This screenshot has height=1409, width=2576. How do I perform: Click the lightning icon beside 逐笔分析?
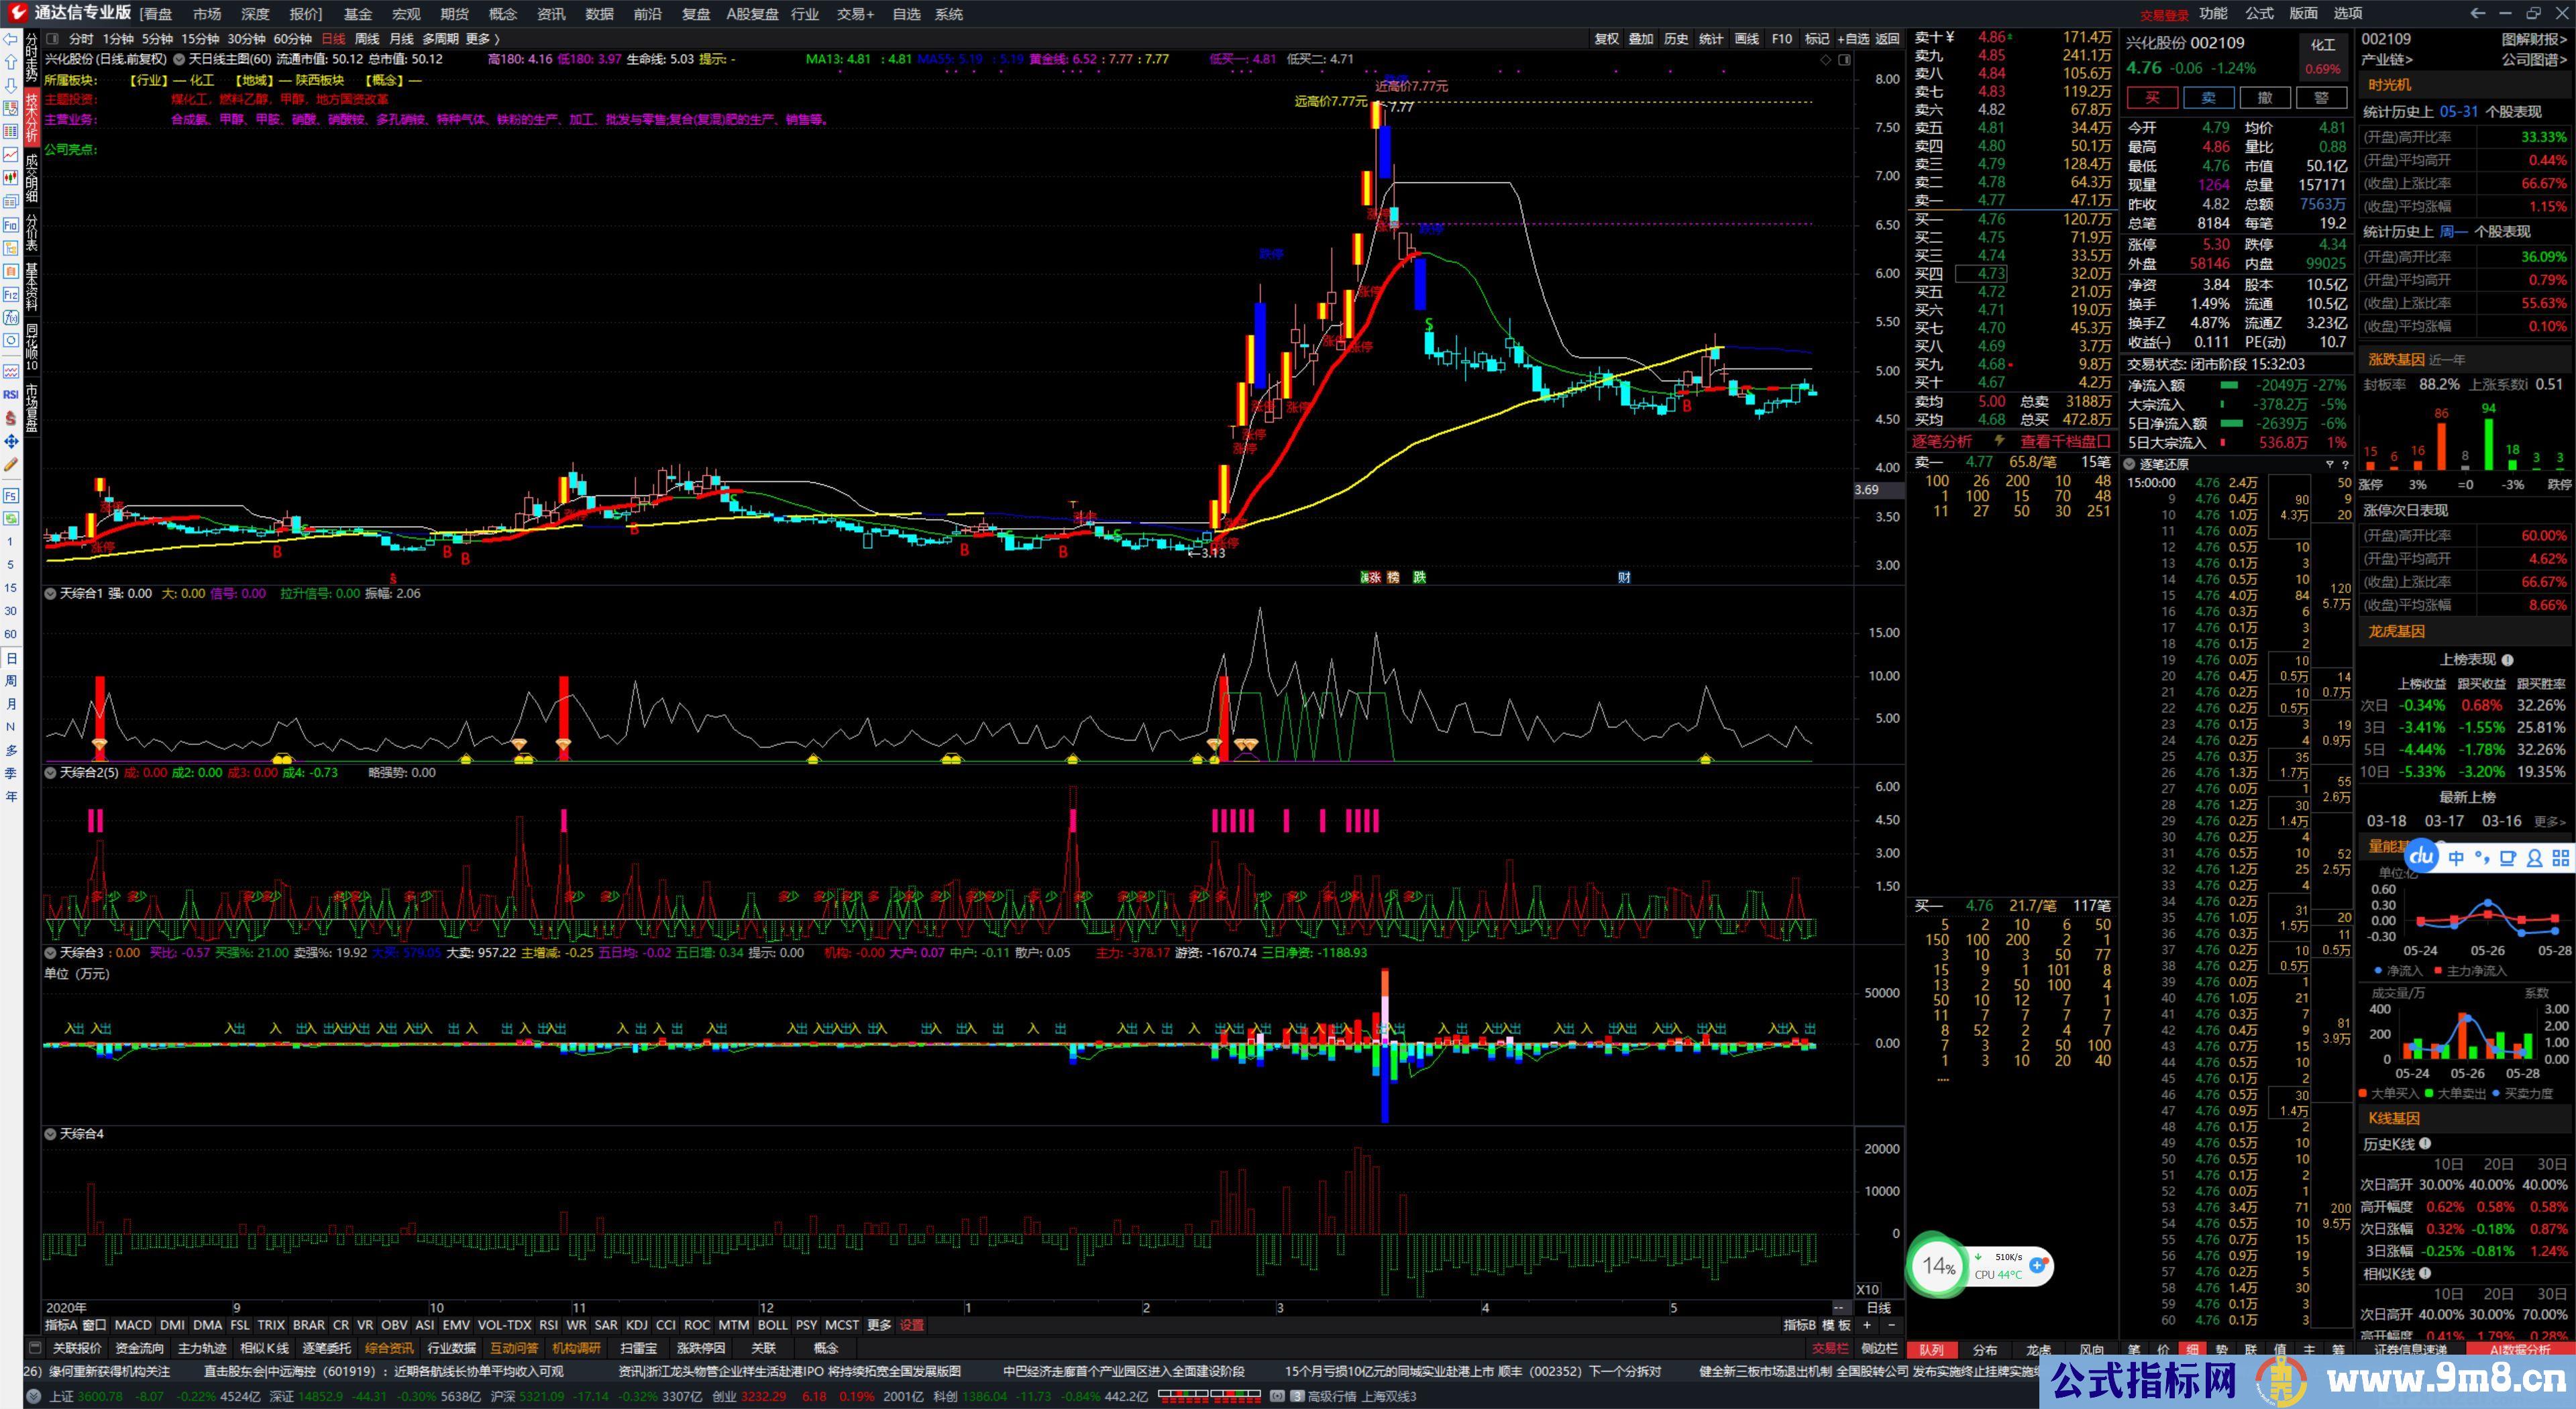(x=2000, y=441)
